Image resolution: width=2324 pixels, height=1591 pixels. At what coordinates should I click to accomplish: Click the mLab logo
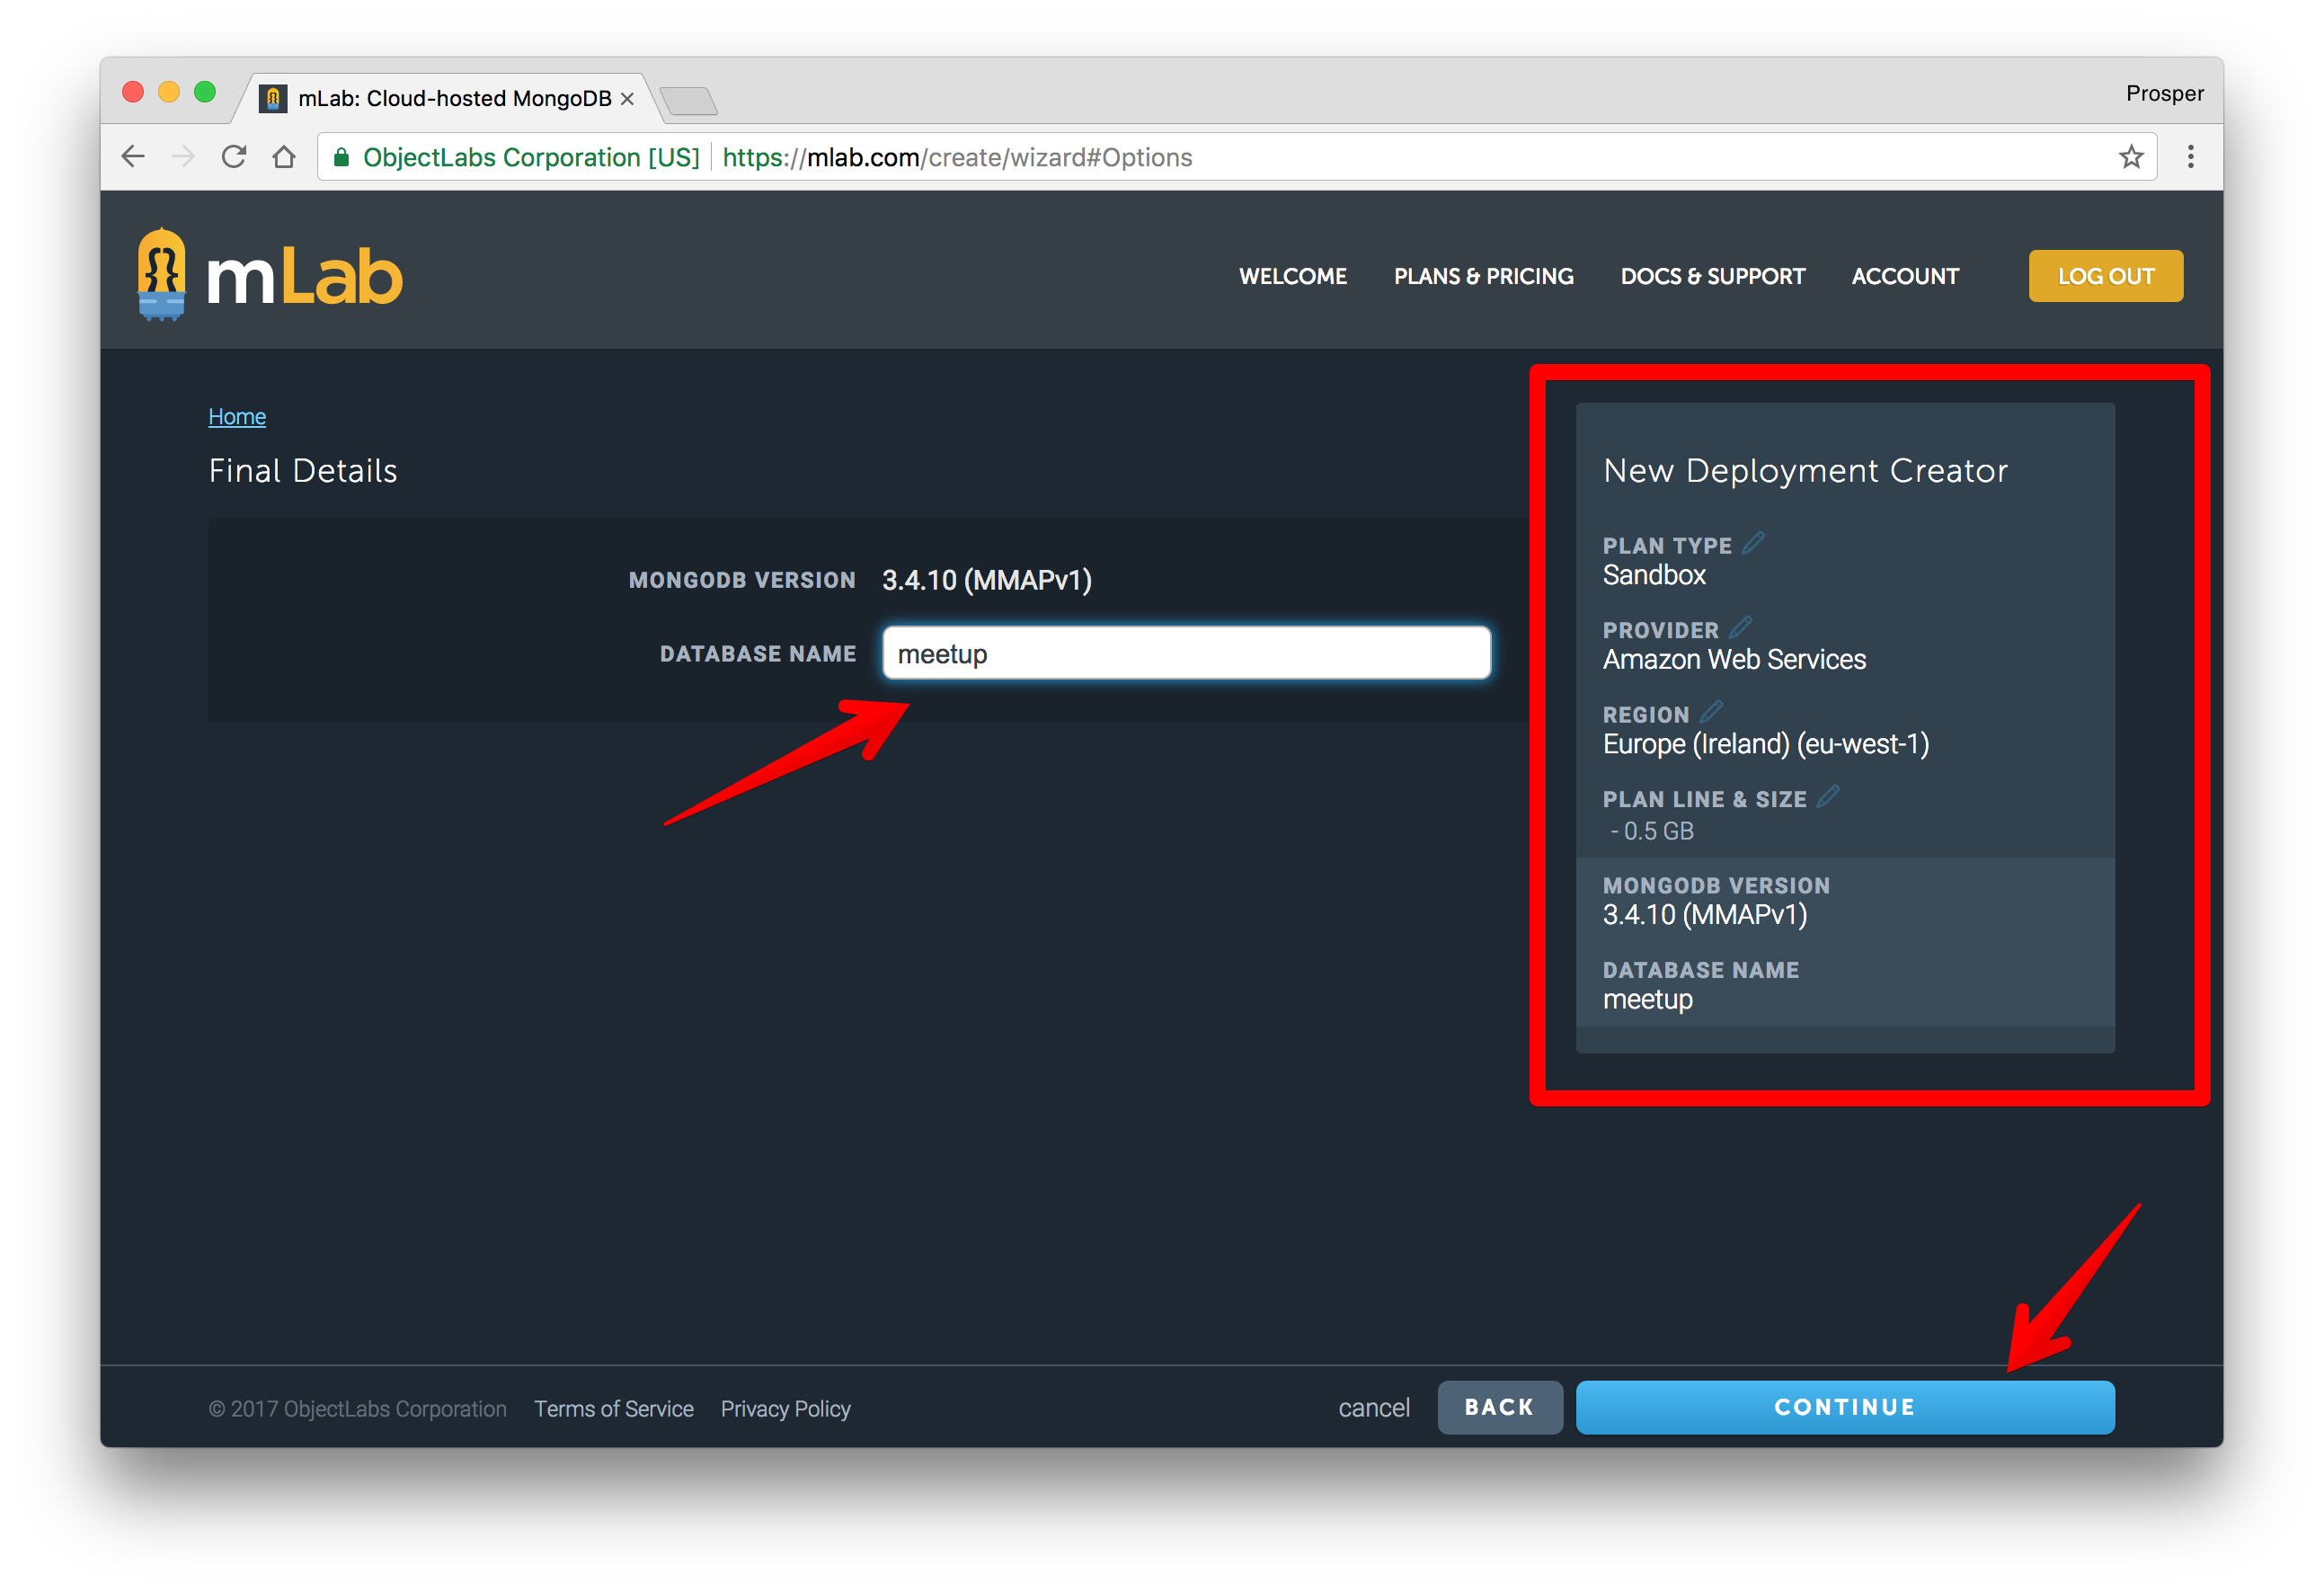click(x=270, y=275)
